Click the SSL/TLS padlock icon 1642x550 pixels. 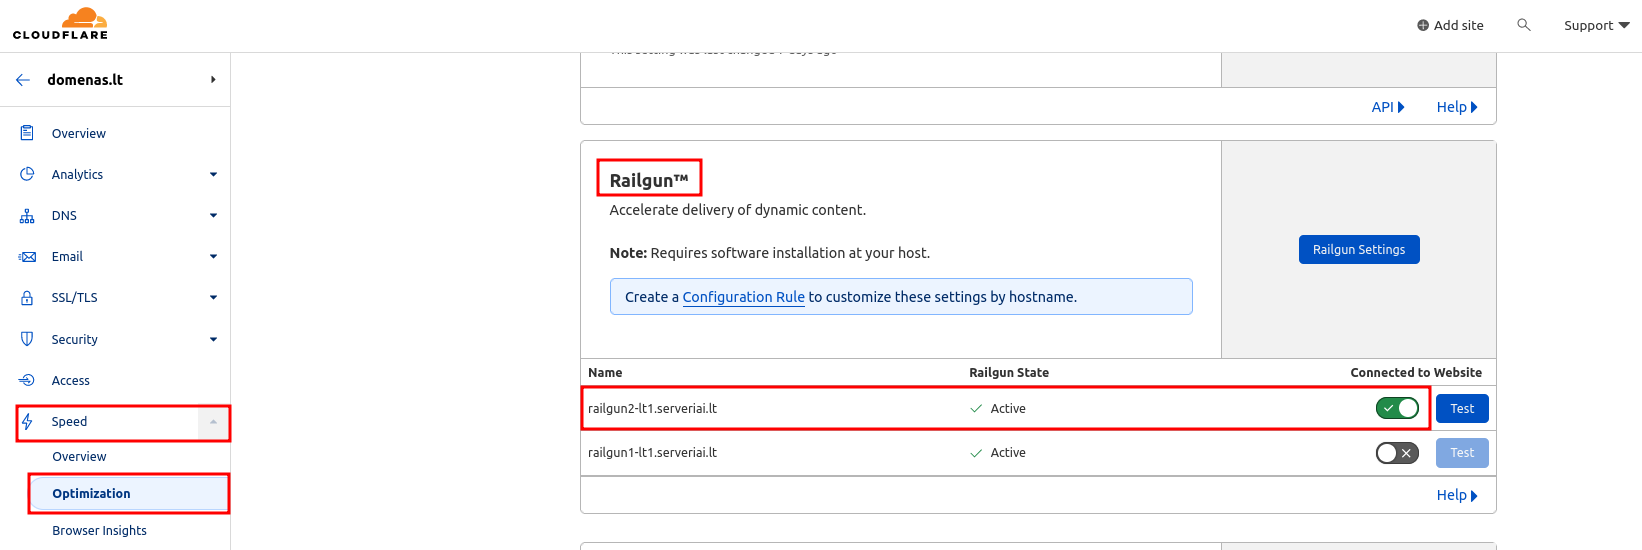27,298
